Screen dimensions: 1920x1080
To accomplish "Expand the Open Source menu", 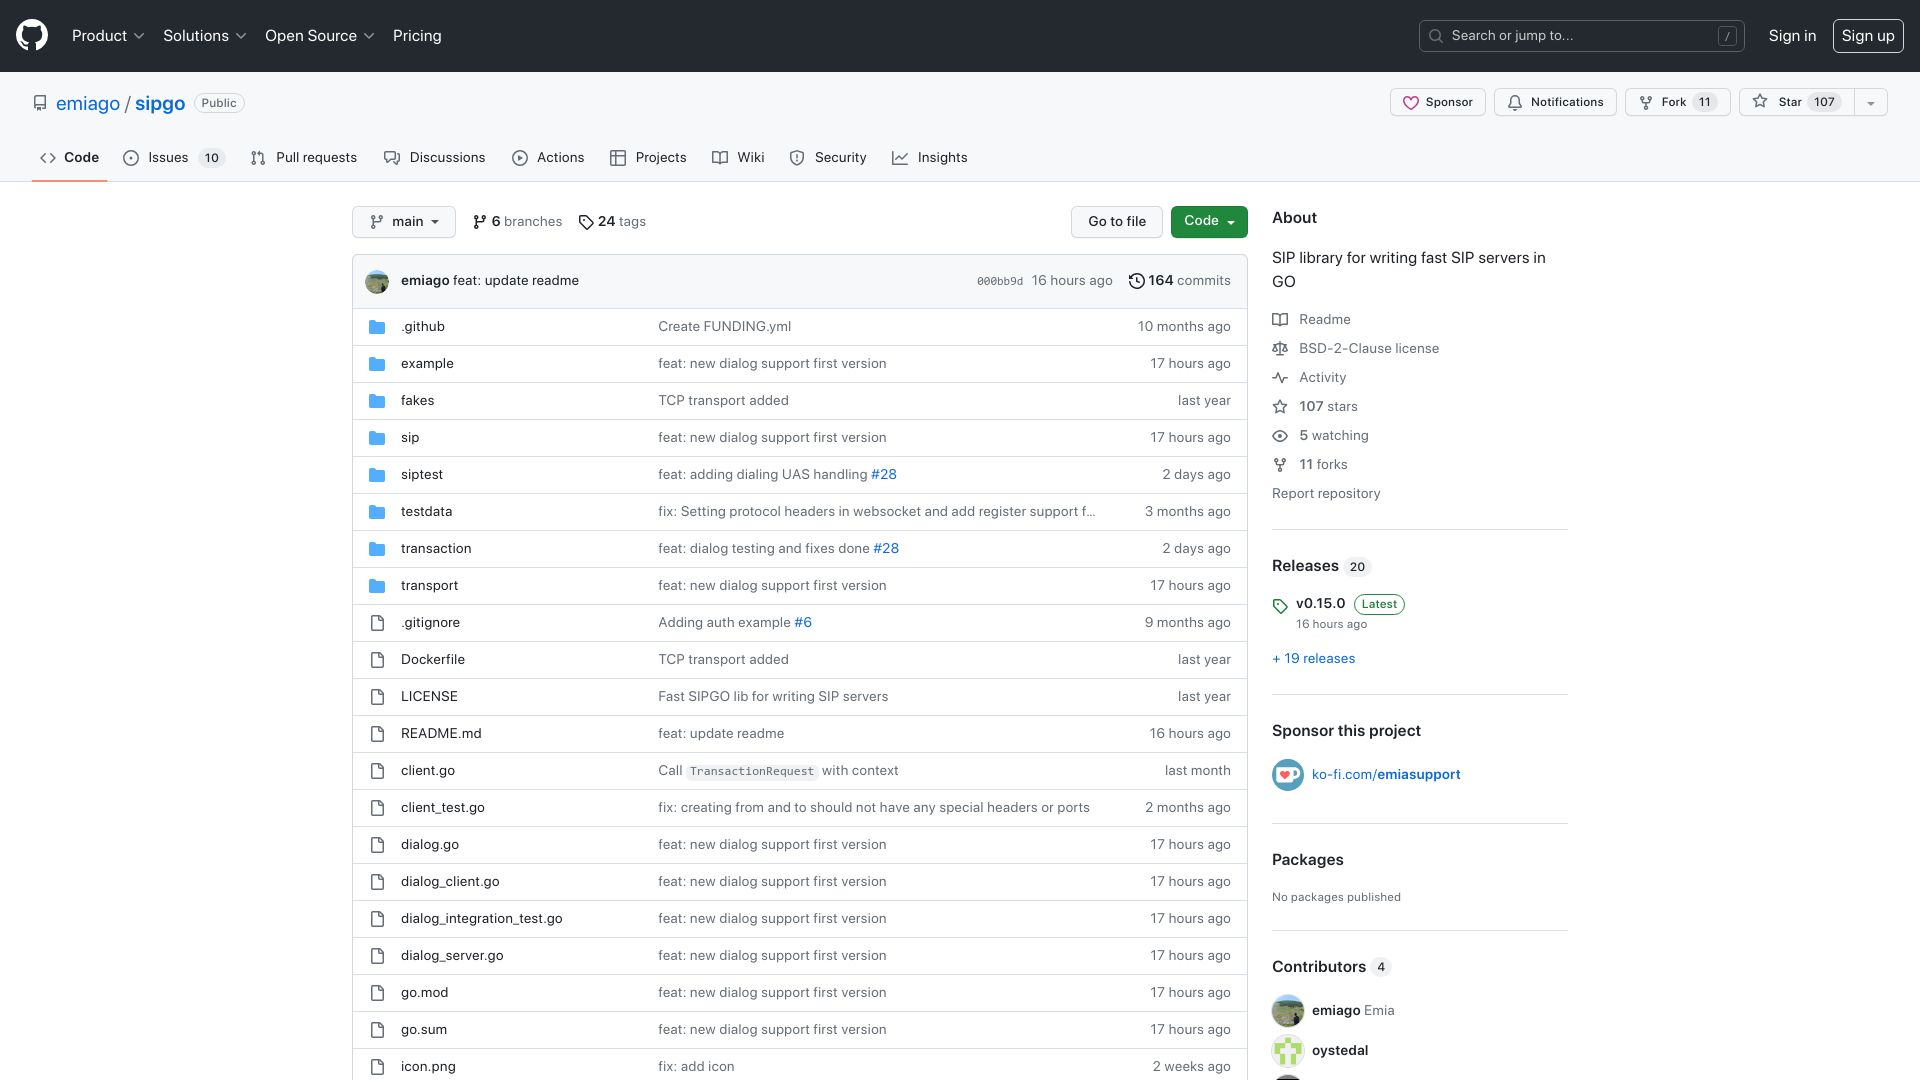I will pyautogui.click(x=320, y=36).
